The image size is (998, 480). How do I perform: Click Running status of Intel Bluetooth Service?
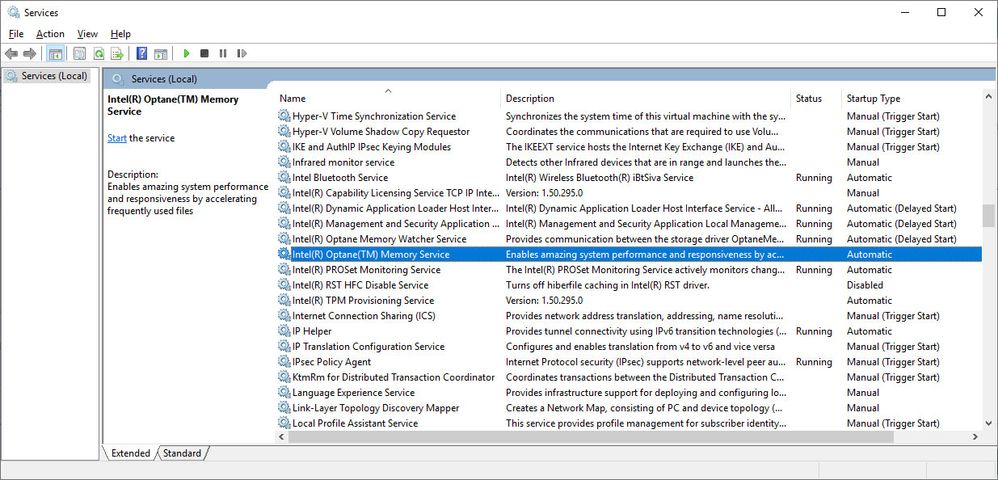(814, 177)
